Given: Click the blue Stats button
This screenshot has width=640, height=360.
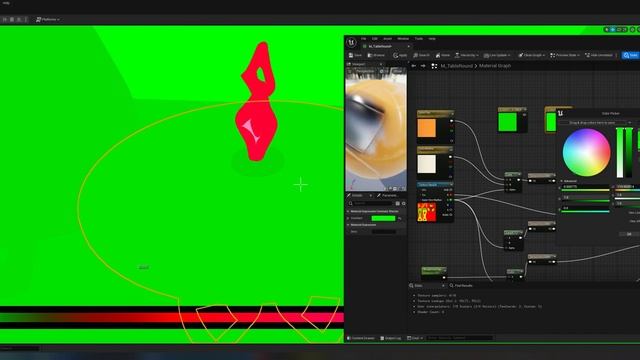Looking at the screenshot, I should click(630, 55).
